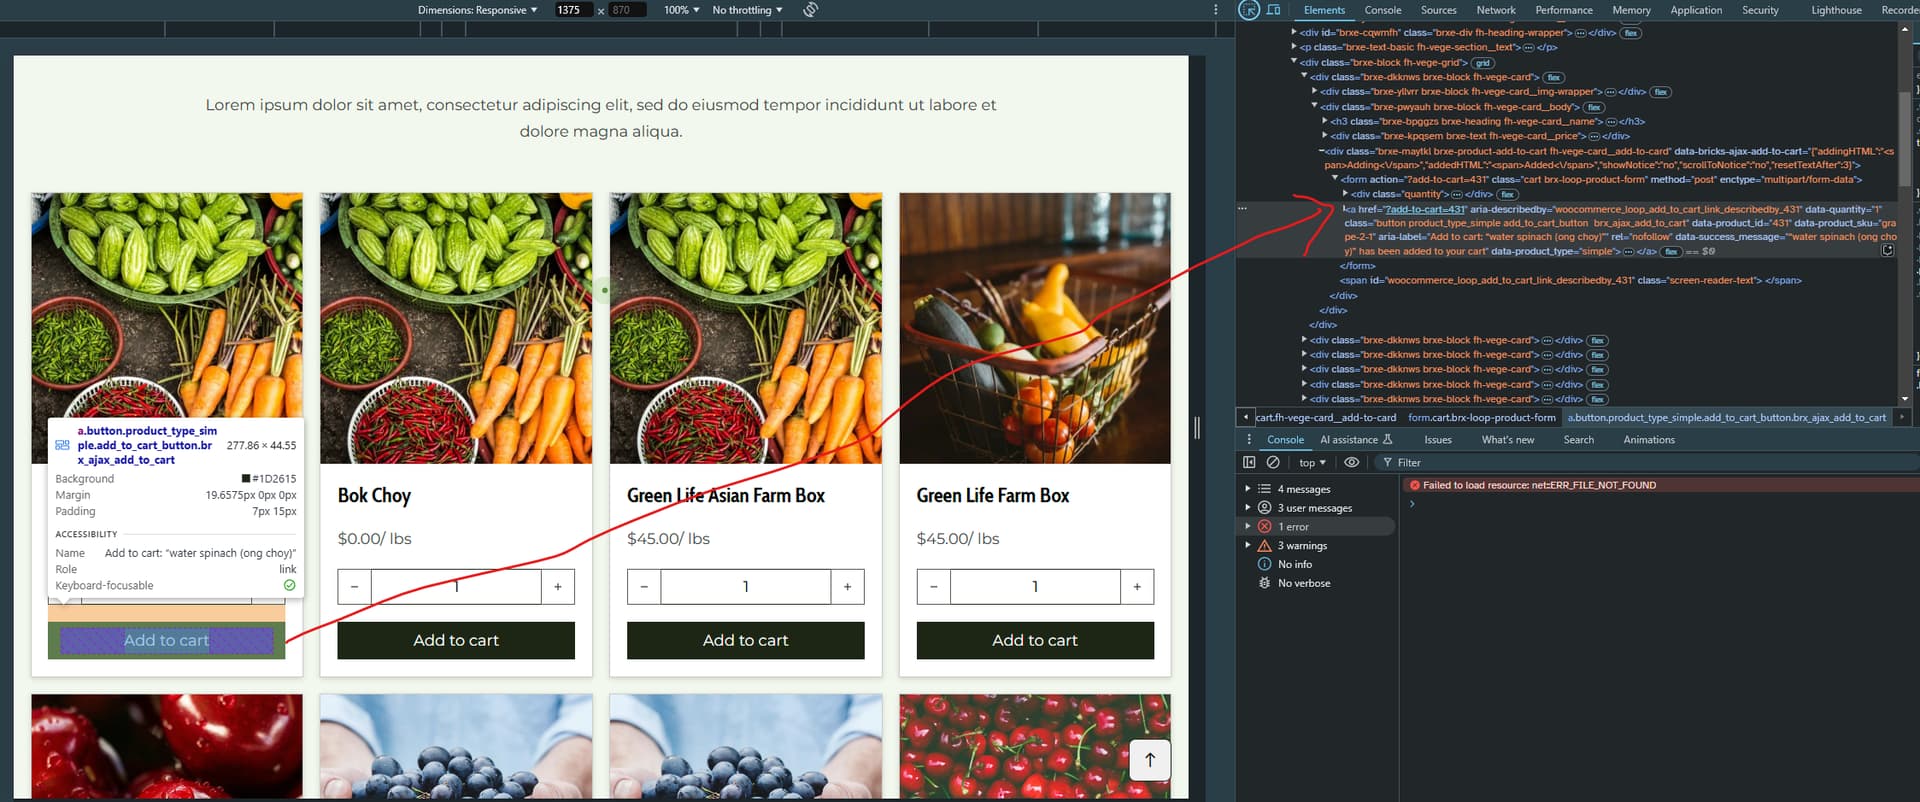The image size is (1920, 802).
Task: Click the info icon beside No info
Action: tap(1264, 565)
